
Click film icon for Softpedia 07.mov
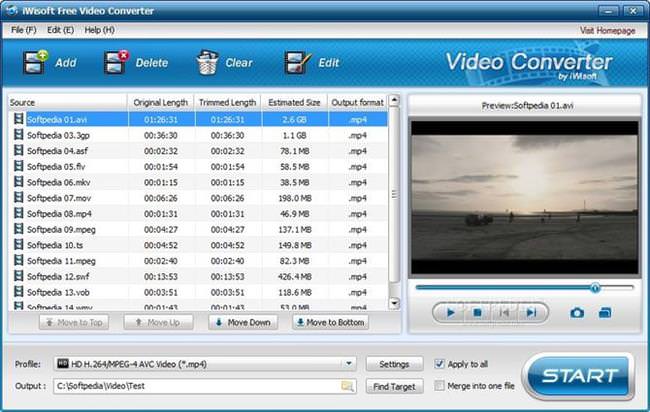pos(18,198)
